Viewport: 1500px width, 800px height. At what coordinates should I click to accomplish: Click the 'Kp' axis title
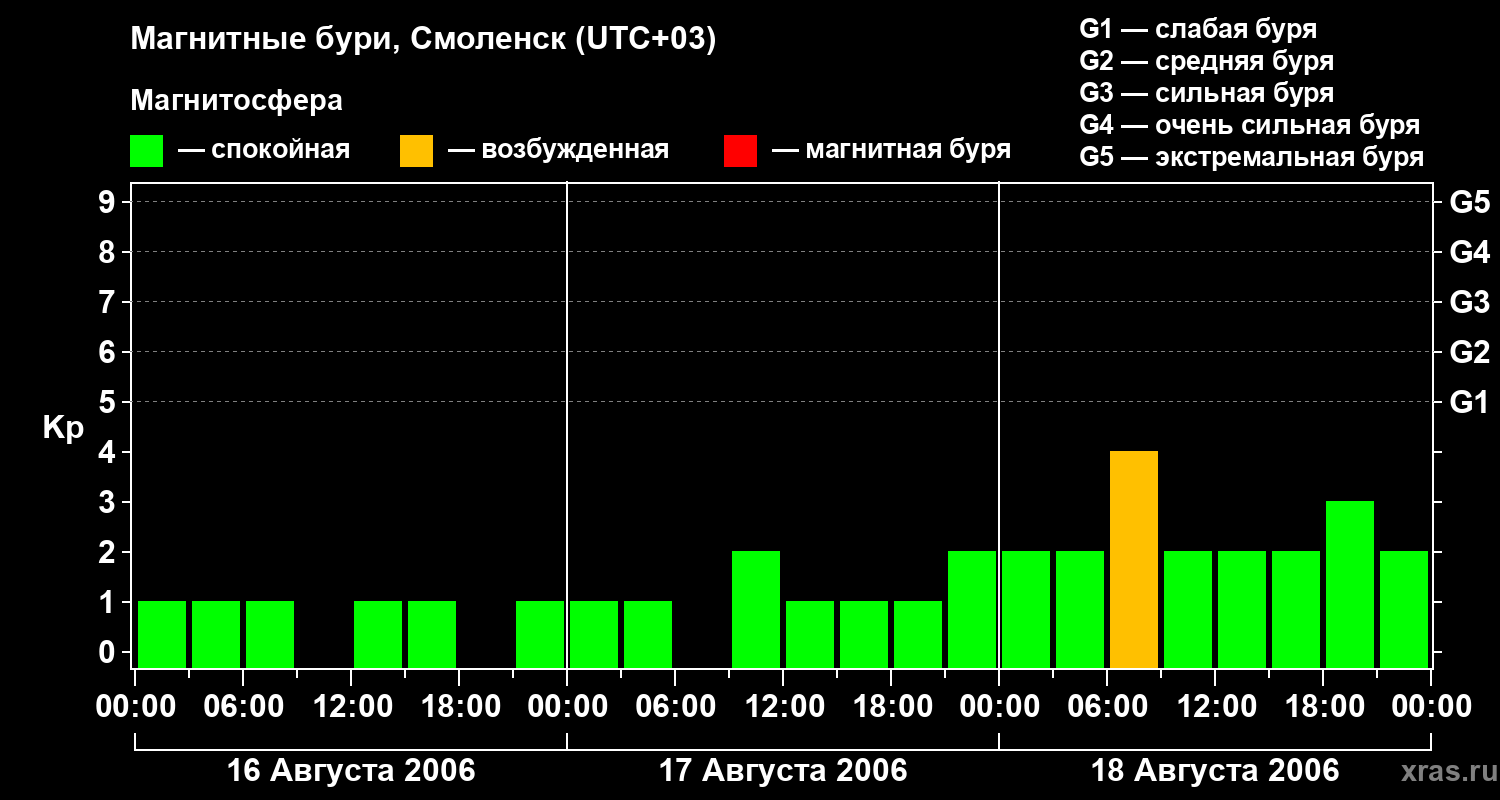(x=63, y=428)
